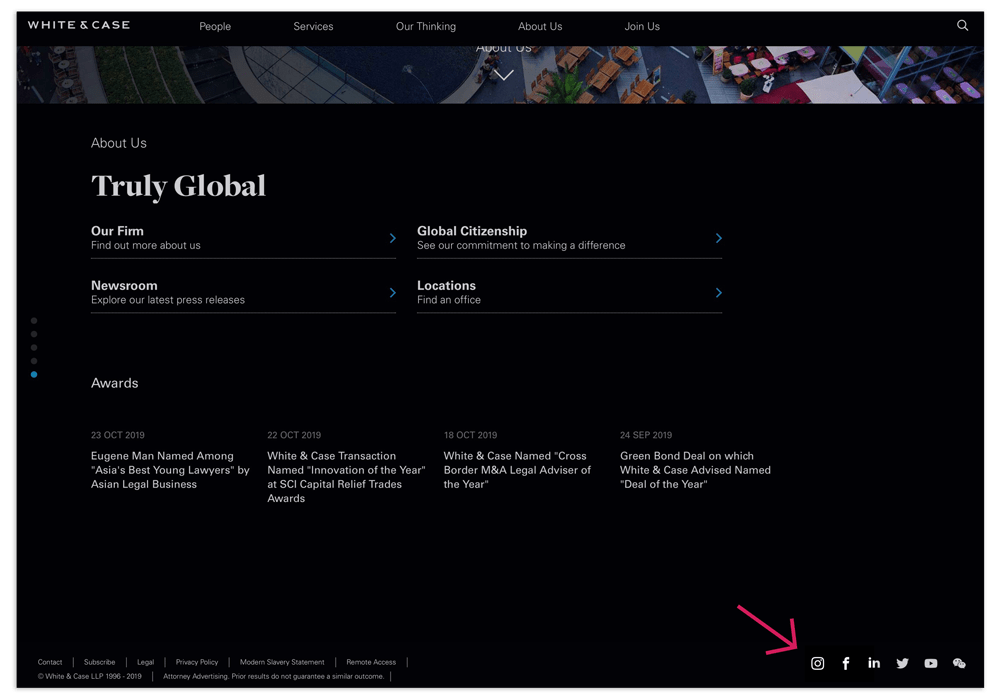Open the About Us menu item

tap(540, 26)
